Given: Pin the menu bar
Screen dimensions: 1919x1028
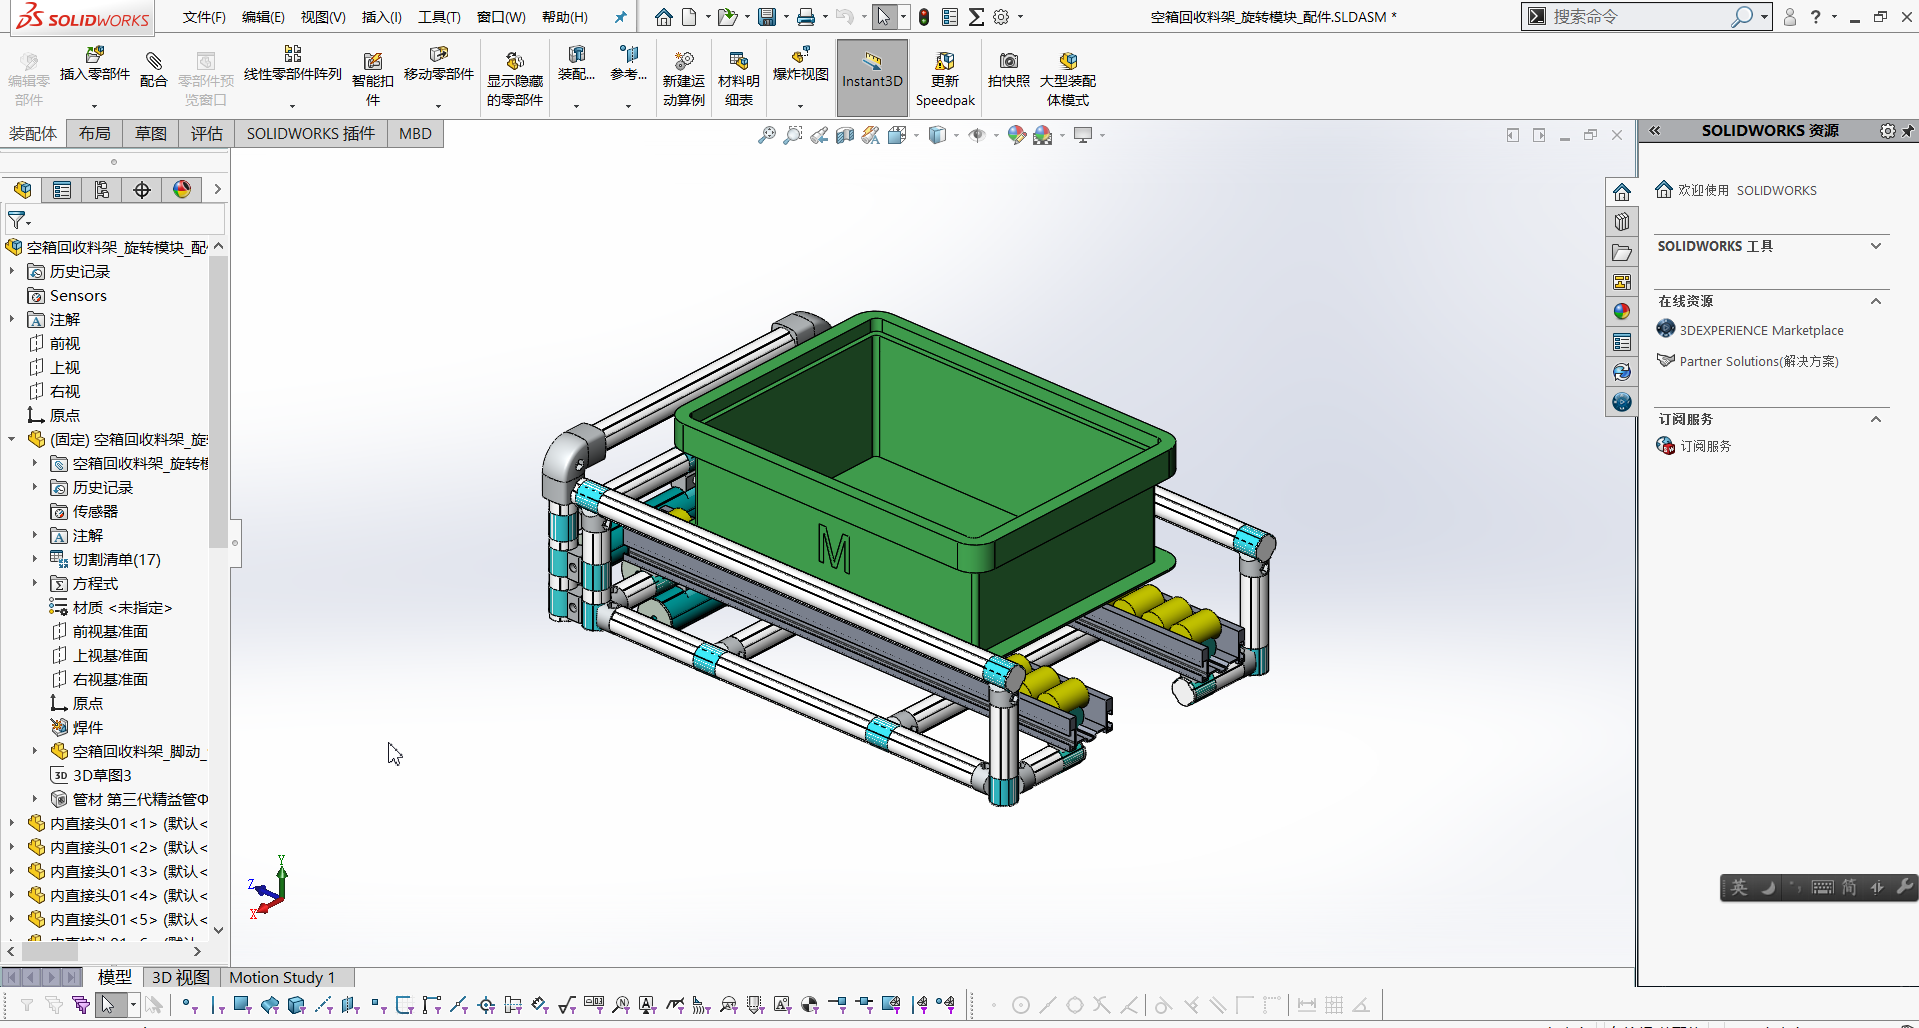Looking at the screenshot, I should [x=620, y=17].
